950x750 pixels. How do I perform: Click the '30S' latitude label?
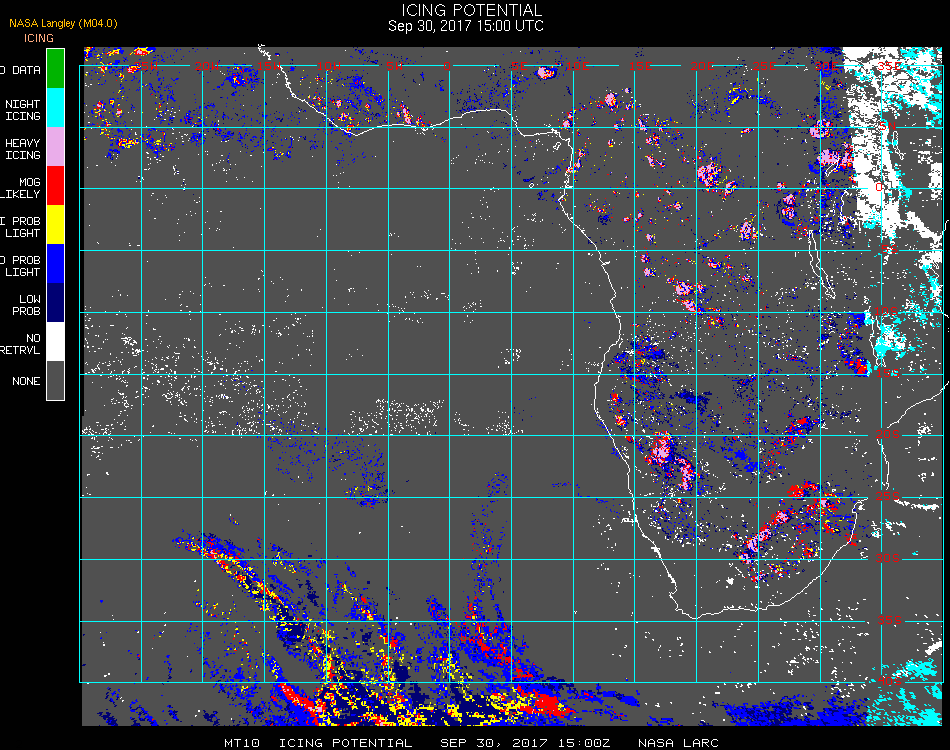(888, 558)
